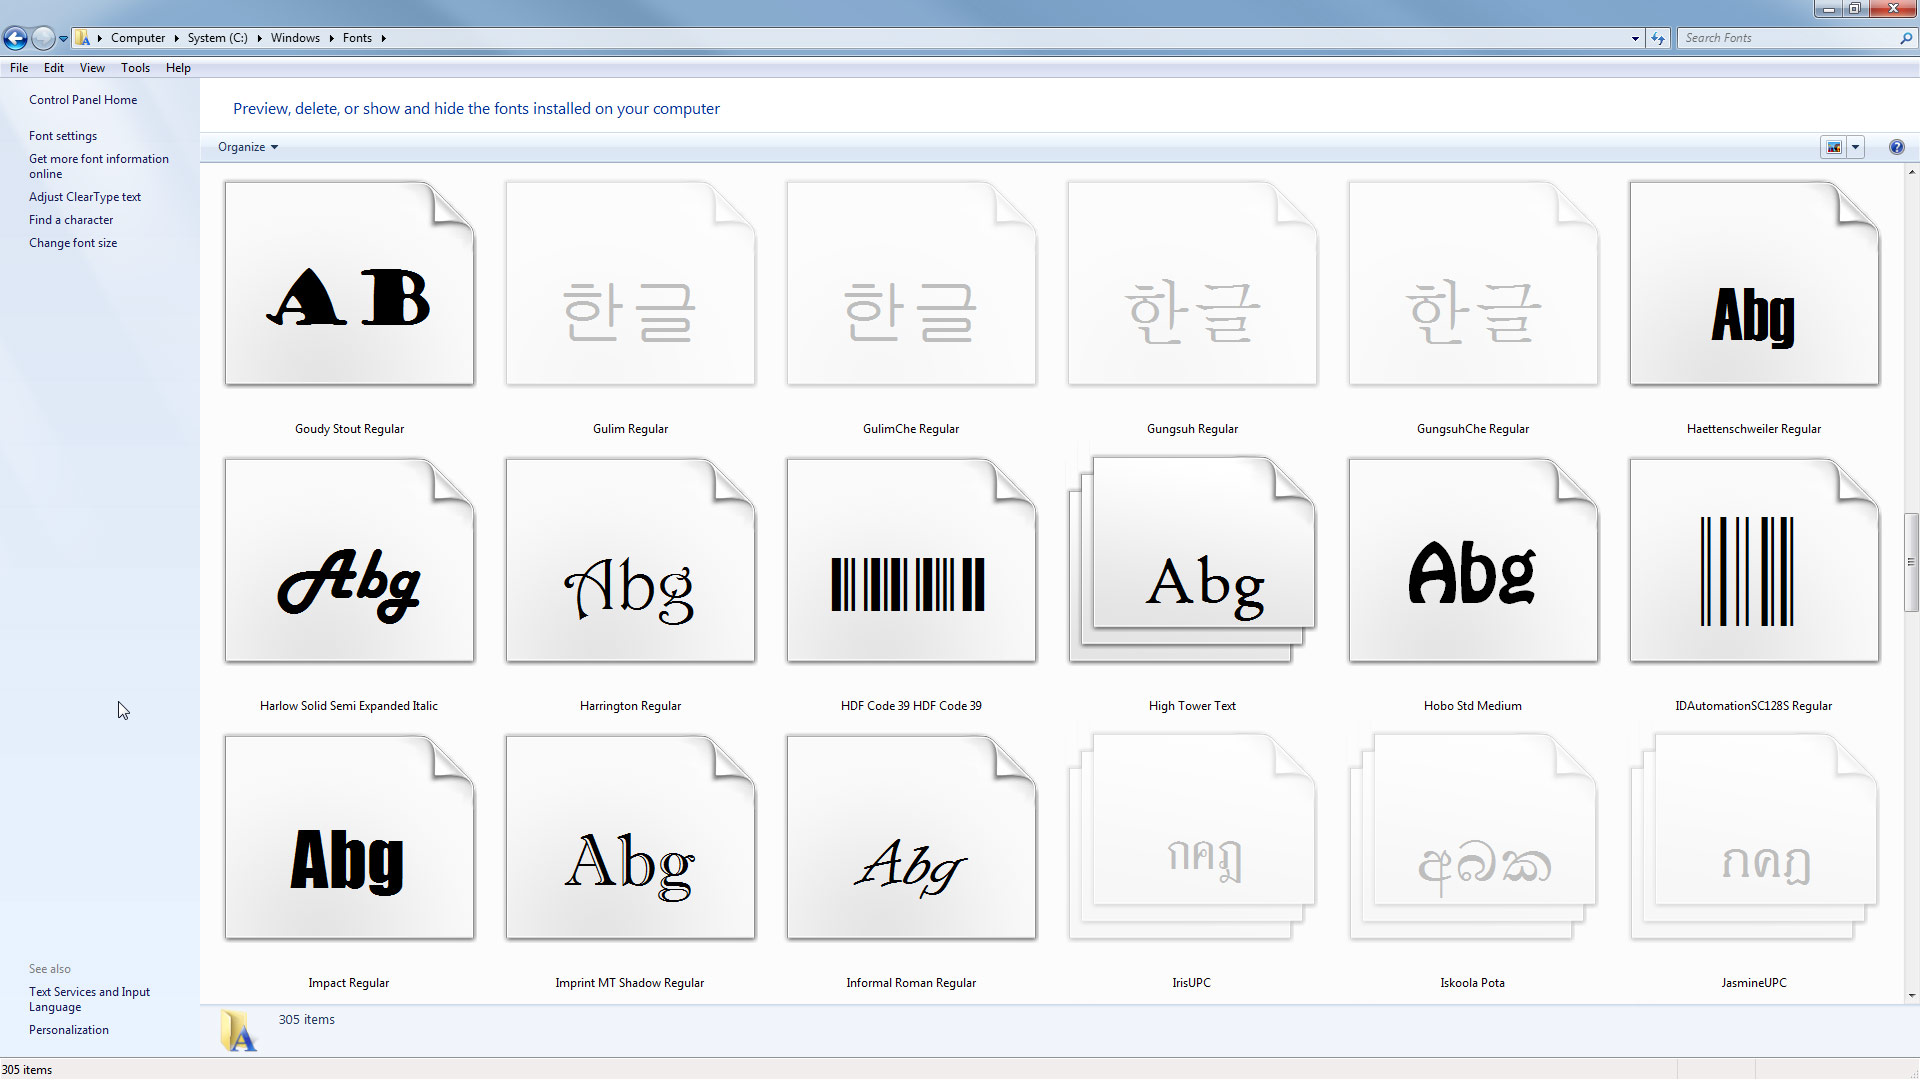
Task: Click the Hobo Std Medium font icon
Action: (1473, 561)
